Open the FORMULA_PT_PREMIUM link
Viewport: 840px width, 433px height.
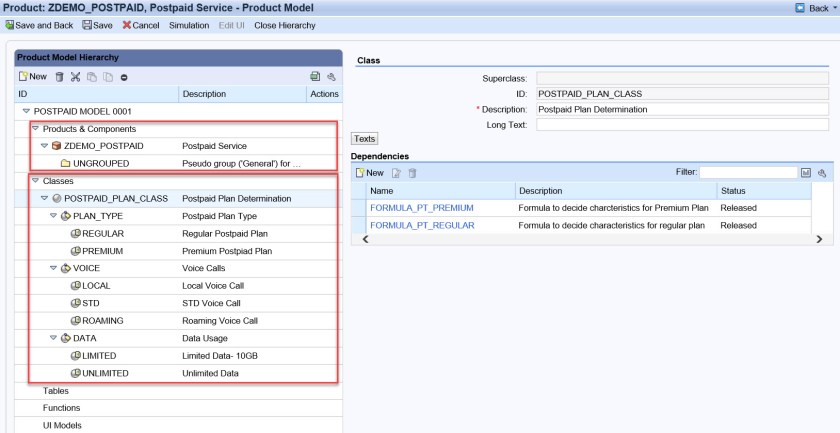pos(421,208)
